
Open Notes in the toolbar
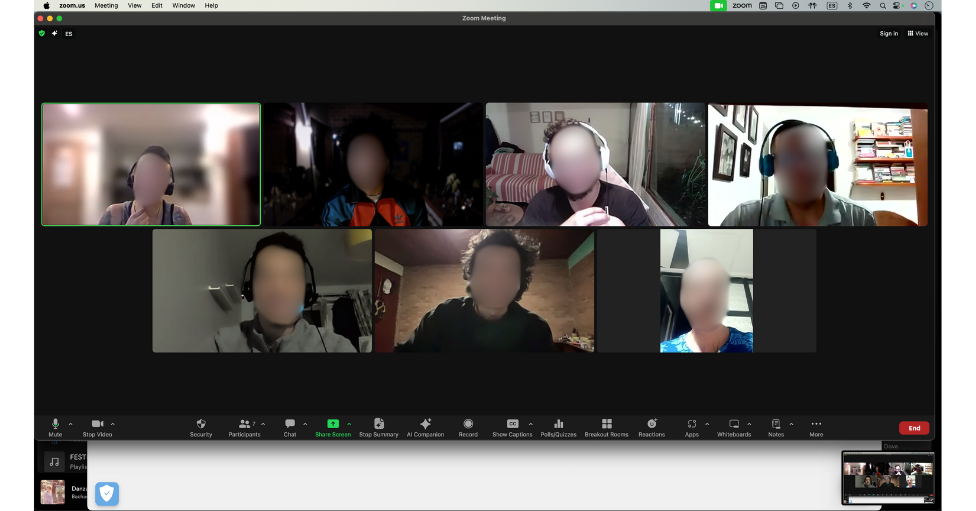(x=776, y=428)
